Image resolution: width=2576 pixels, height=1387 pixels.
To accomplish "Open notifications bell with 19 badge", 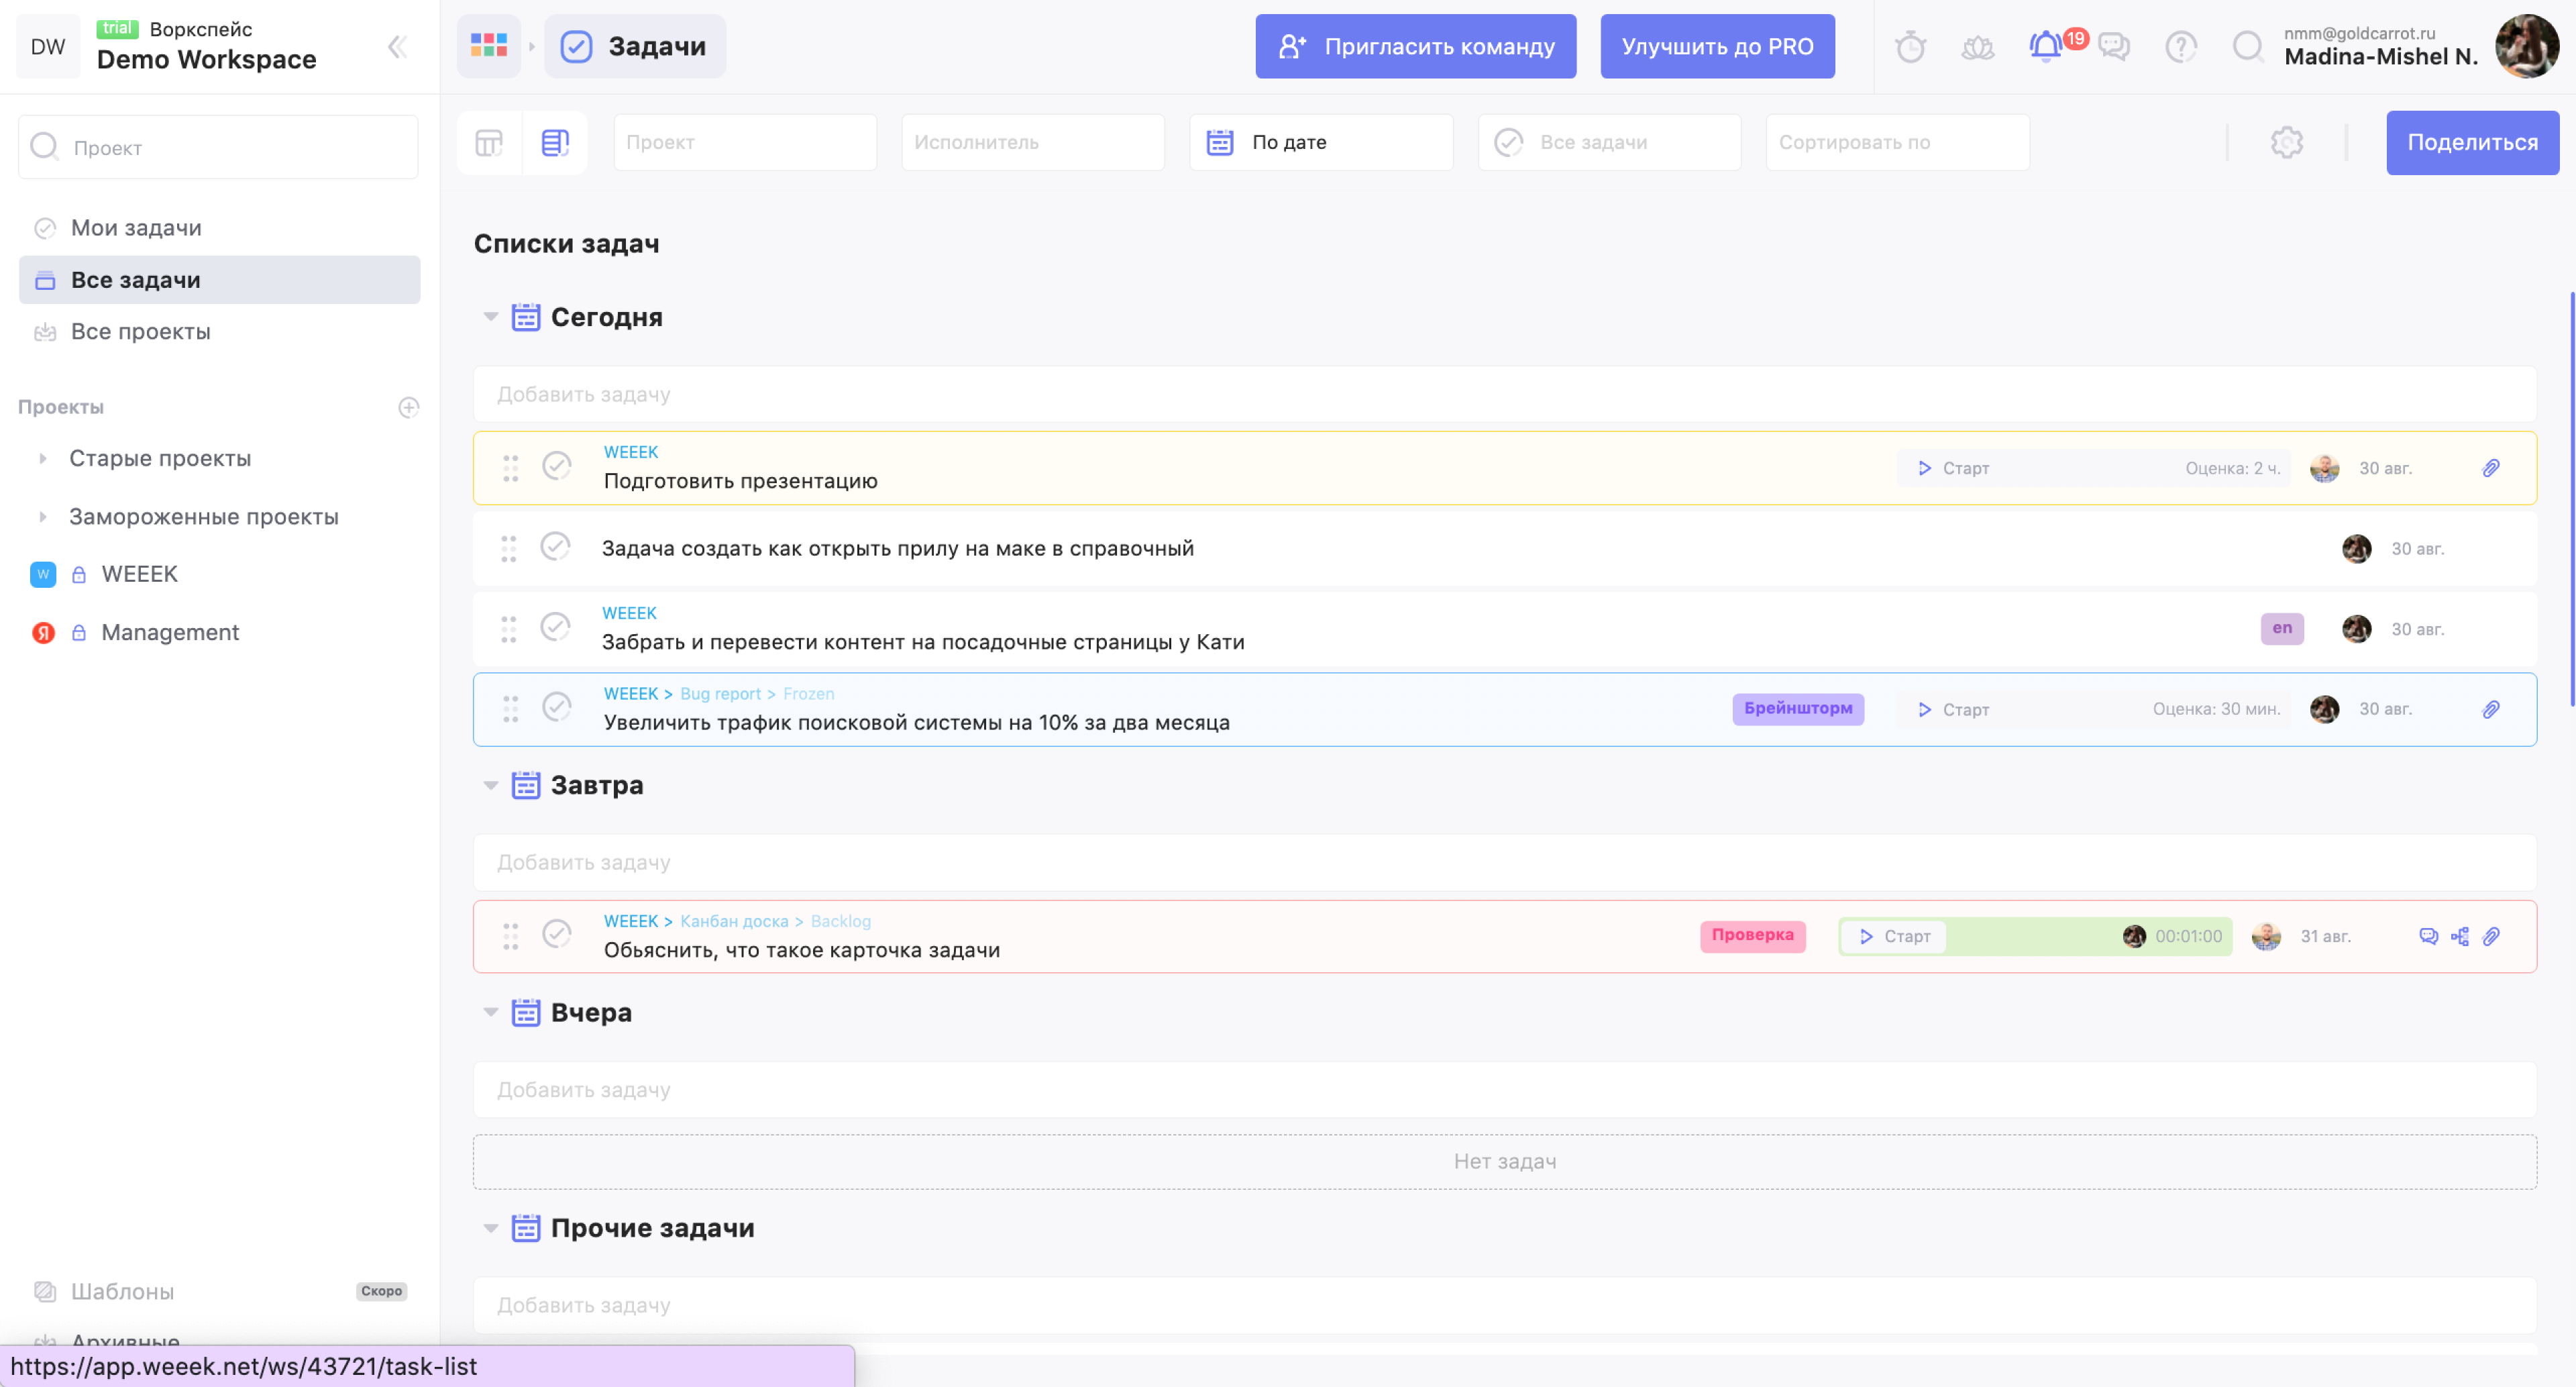I will pyautogui.click(x=2046, y=46).
